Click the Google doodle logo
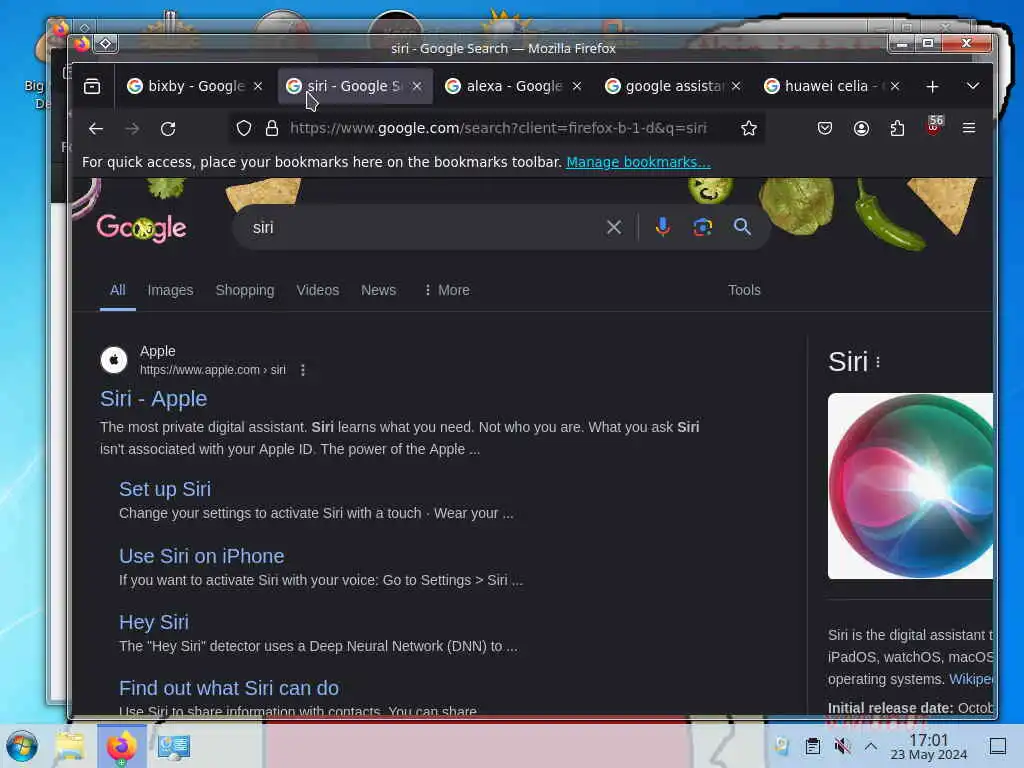The width and height of the screenshot is (1024, 768). pyautogui.click(x=142, y=228)
